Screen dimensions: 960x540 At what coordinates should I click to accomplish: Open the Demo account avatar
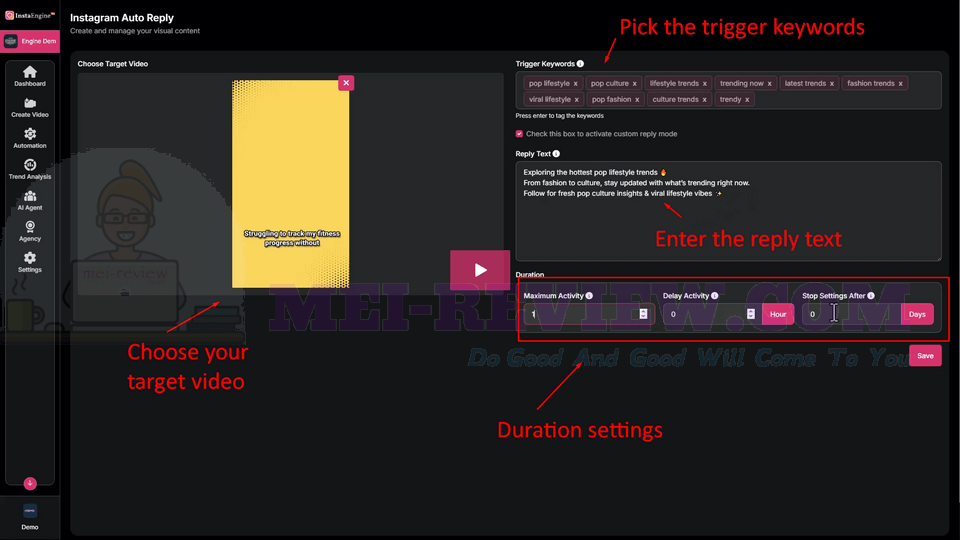tap(30, 511)
